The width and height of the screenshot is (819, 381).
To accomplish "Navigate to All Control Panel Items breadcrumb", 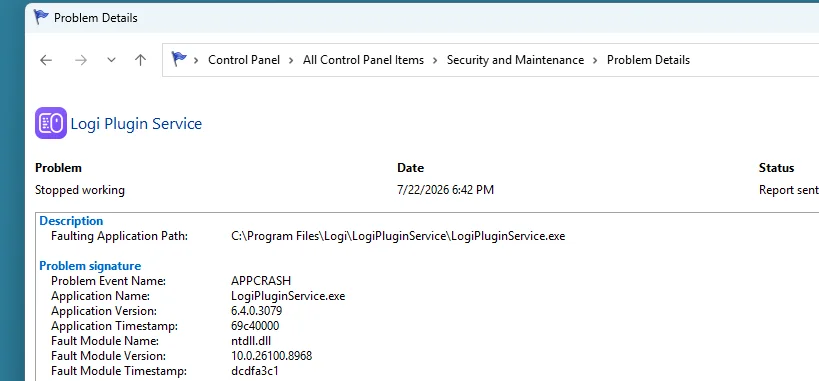I will tap(364, 60).
